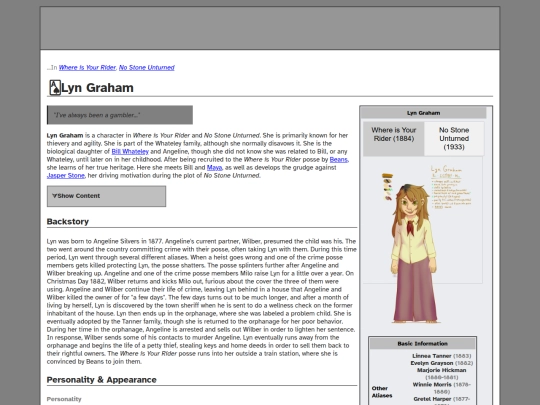Open the No Stone Unturned link

(x=147, y=68)
